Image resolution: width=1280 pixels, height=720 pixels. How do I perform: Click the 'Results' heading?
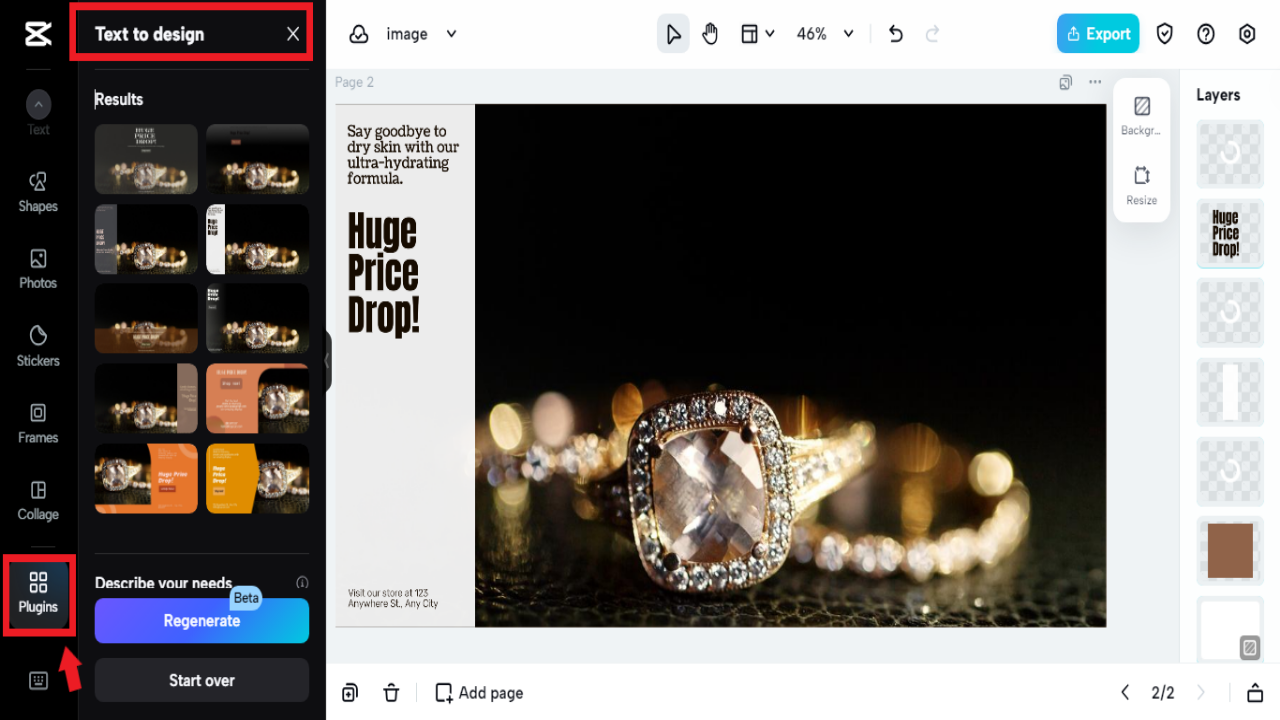(119, 99)
